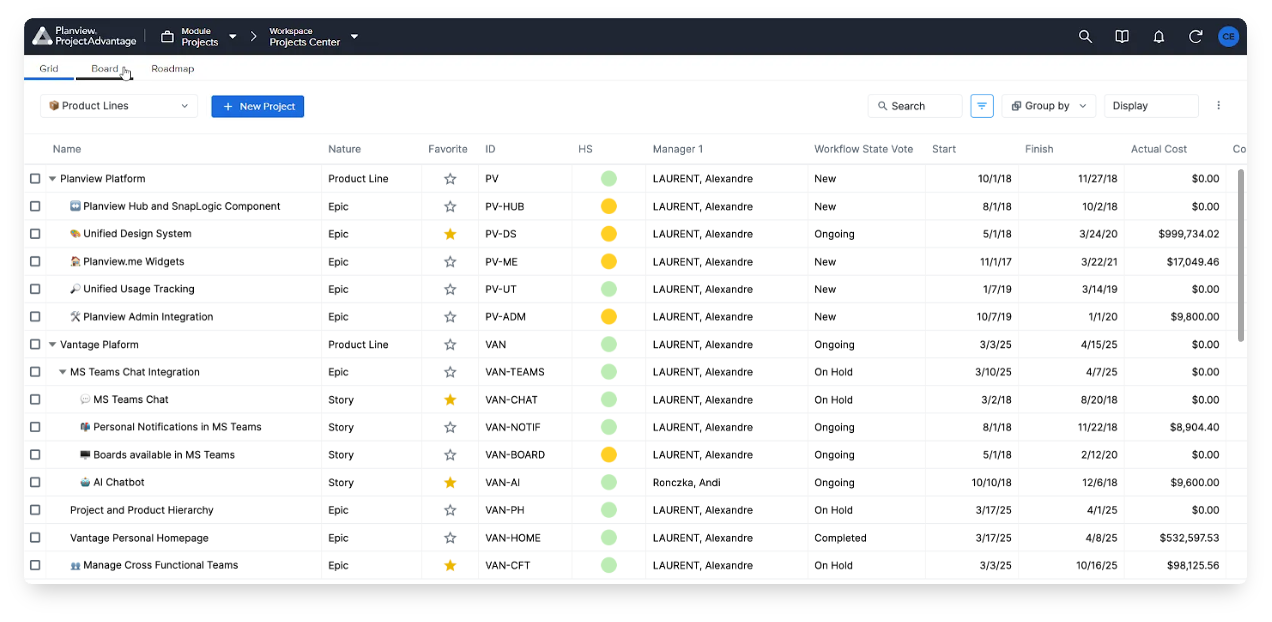Check the Planview.me Widgets checkbox
The width and height of the screenshot is (1272, 622).
[x=35, y=262]
